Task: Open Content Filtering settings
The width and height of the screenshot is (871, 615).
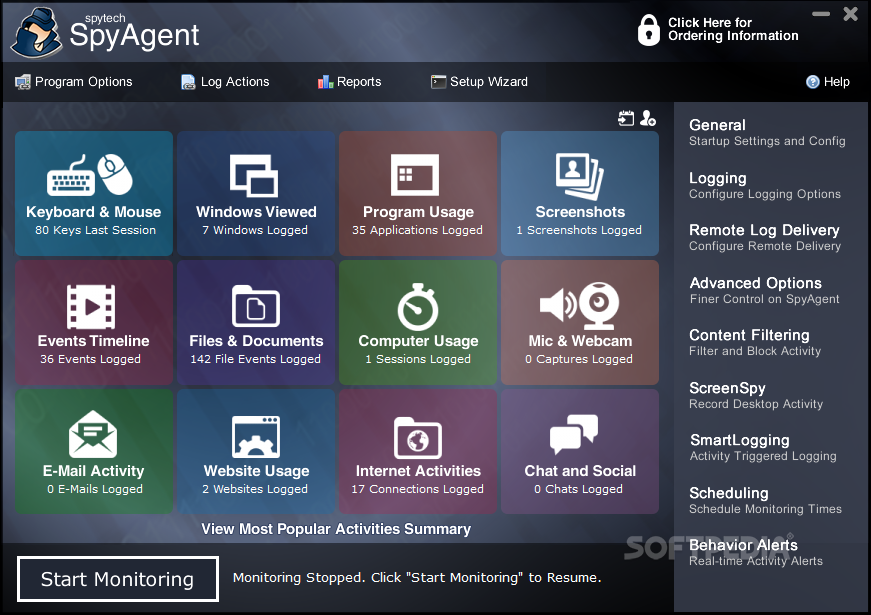Action: (x=755, y=342)
